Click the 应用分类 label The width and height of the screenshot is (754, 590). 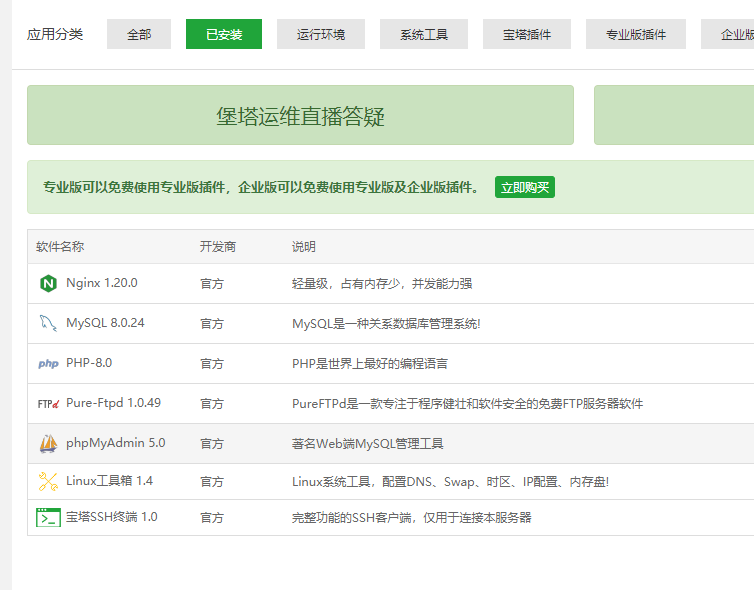[55, 34]
